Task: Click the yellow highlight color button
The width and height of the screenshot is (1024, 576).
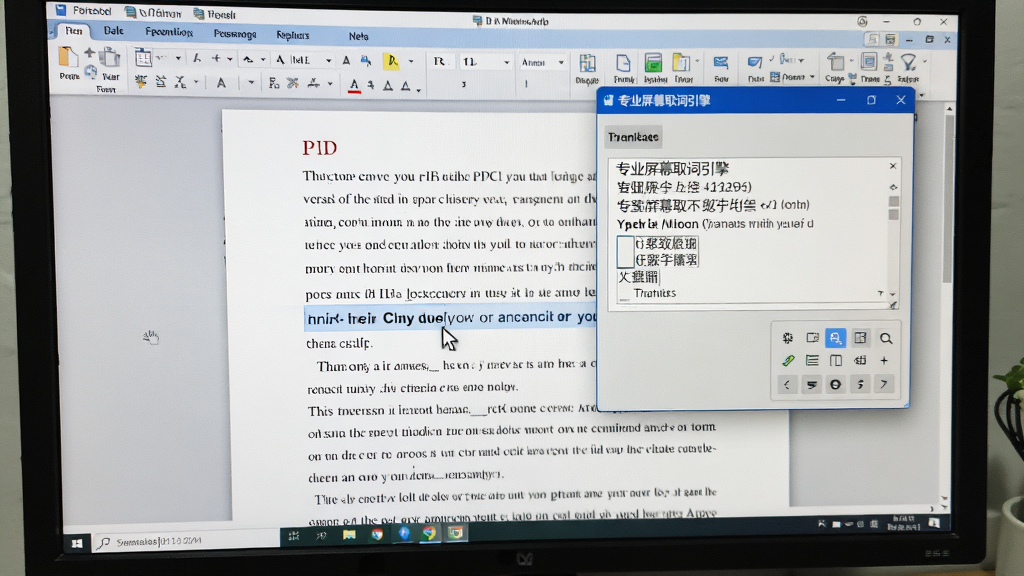Action: 392,61
